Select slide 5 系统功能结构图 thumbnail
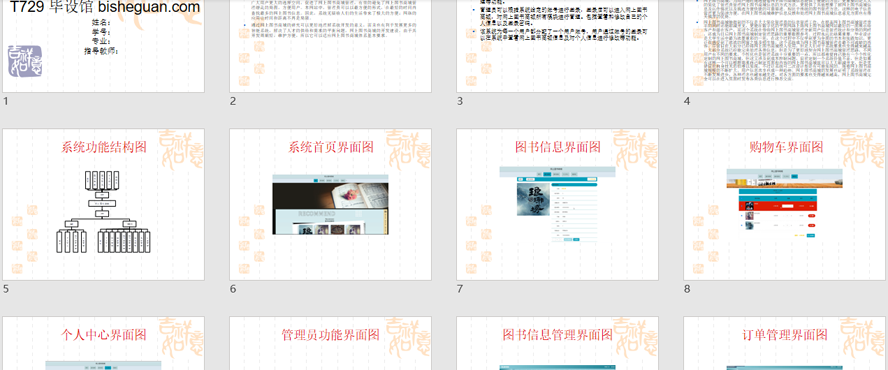The image size is (888, 370). 104,204
